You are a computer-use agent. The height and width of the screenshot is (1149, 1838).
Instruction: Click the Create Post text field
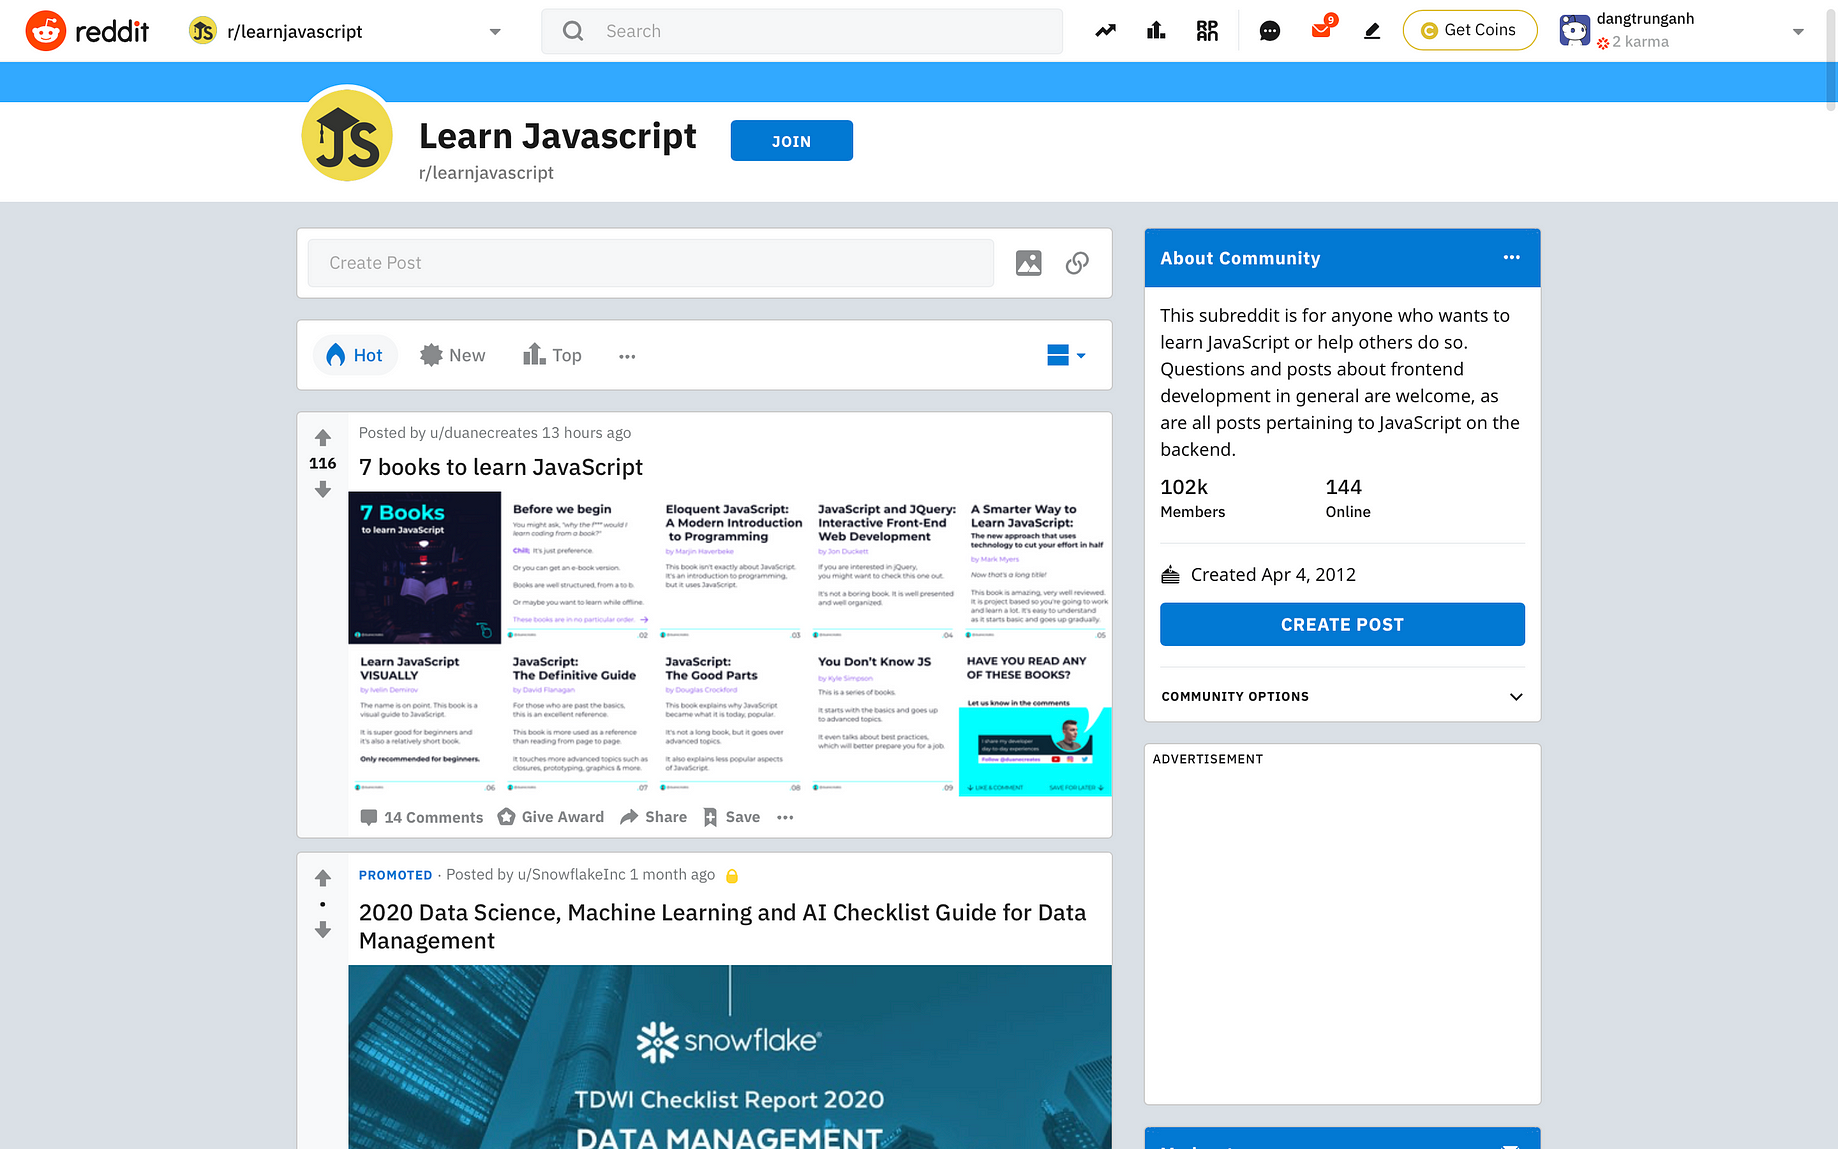click(x=651, y=263)
